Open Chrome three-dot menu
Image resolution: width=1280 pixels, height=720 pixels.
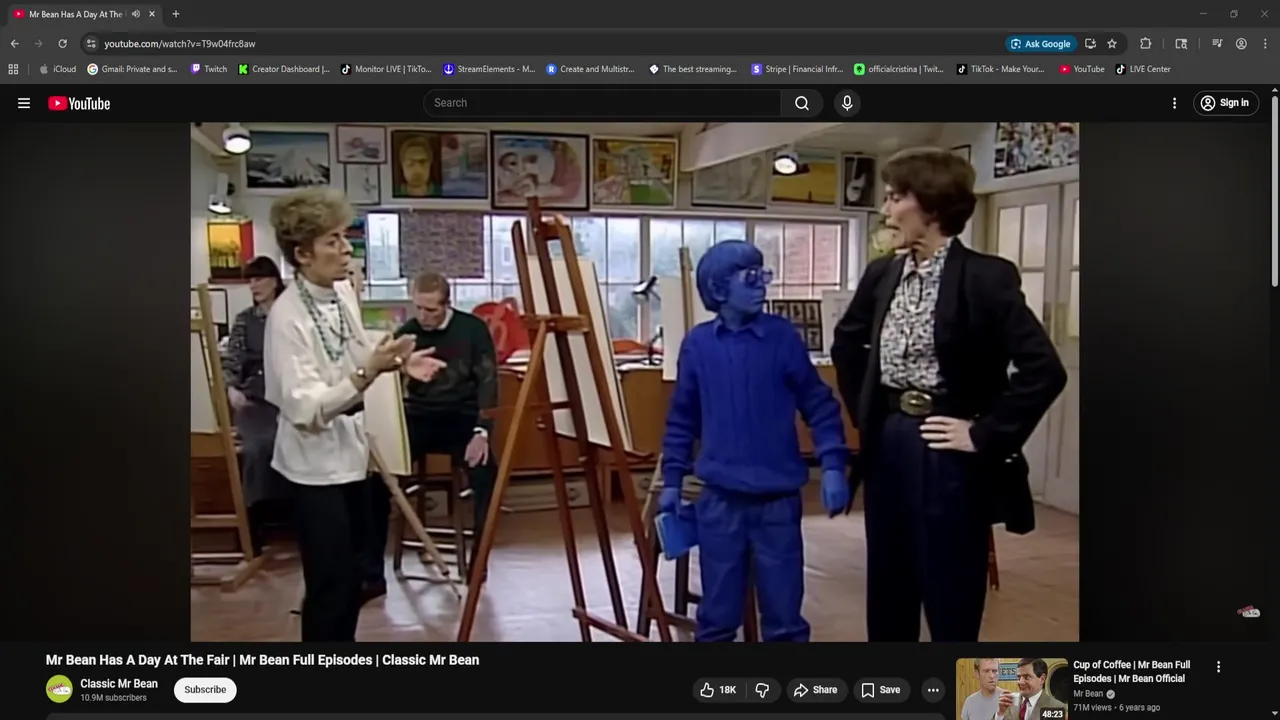click(x=1265, y=44)
